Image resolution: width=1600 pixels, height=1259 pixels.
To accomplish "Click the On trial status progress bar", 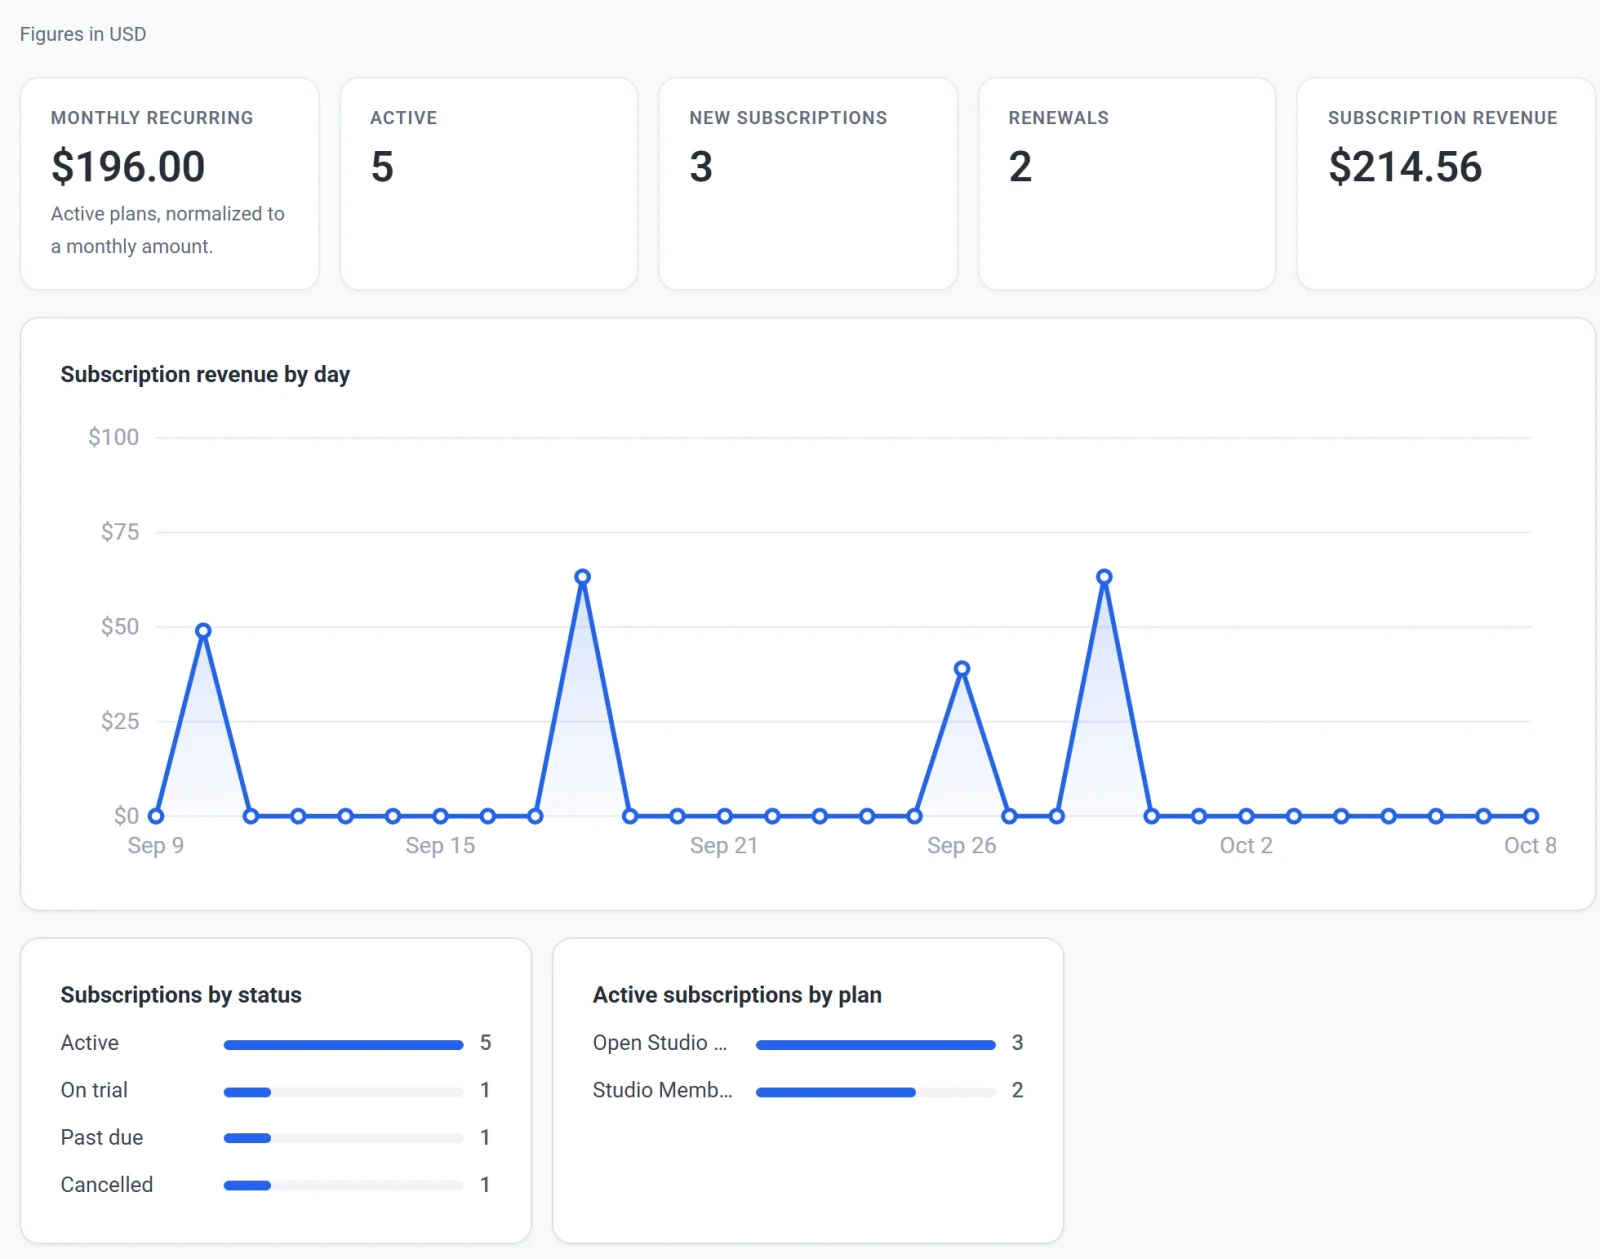I will [x=344, y=1092].
